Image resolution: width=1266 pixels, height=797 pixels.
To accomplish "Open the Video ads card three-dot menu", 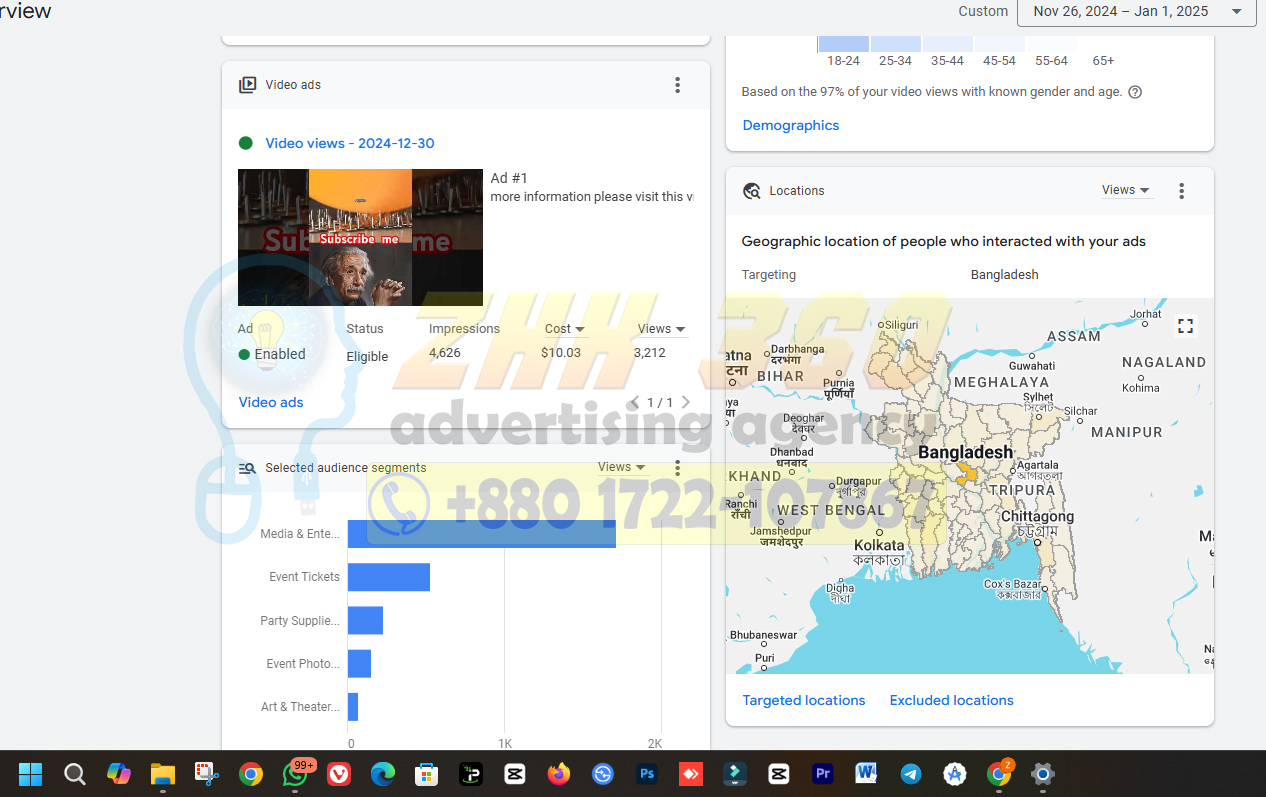I will pyautogui.click(x=677, y=85).
